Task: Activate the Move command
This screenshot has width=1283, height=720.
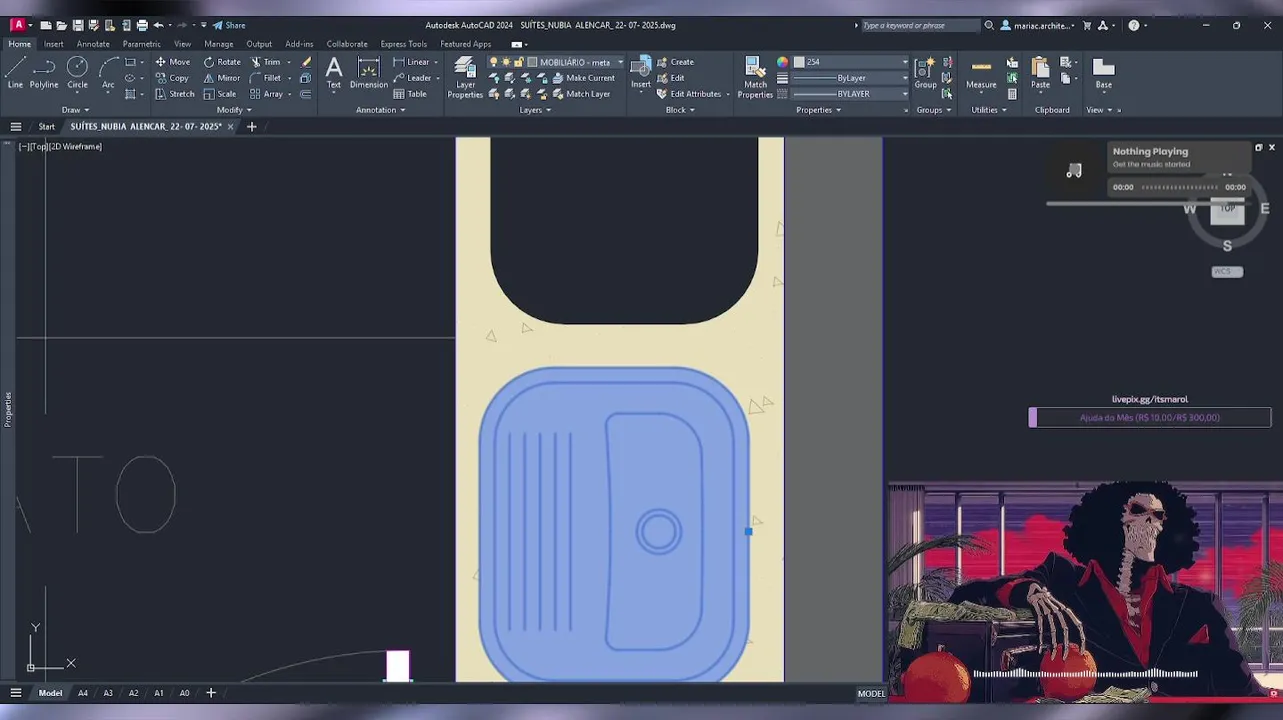Action: click(x=172, y=62)
